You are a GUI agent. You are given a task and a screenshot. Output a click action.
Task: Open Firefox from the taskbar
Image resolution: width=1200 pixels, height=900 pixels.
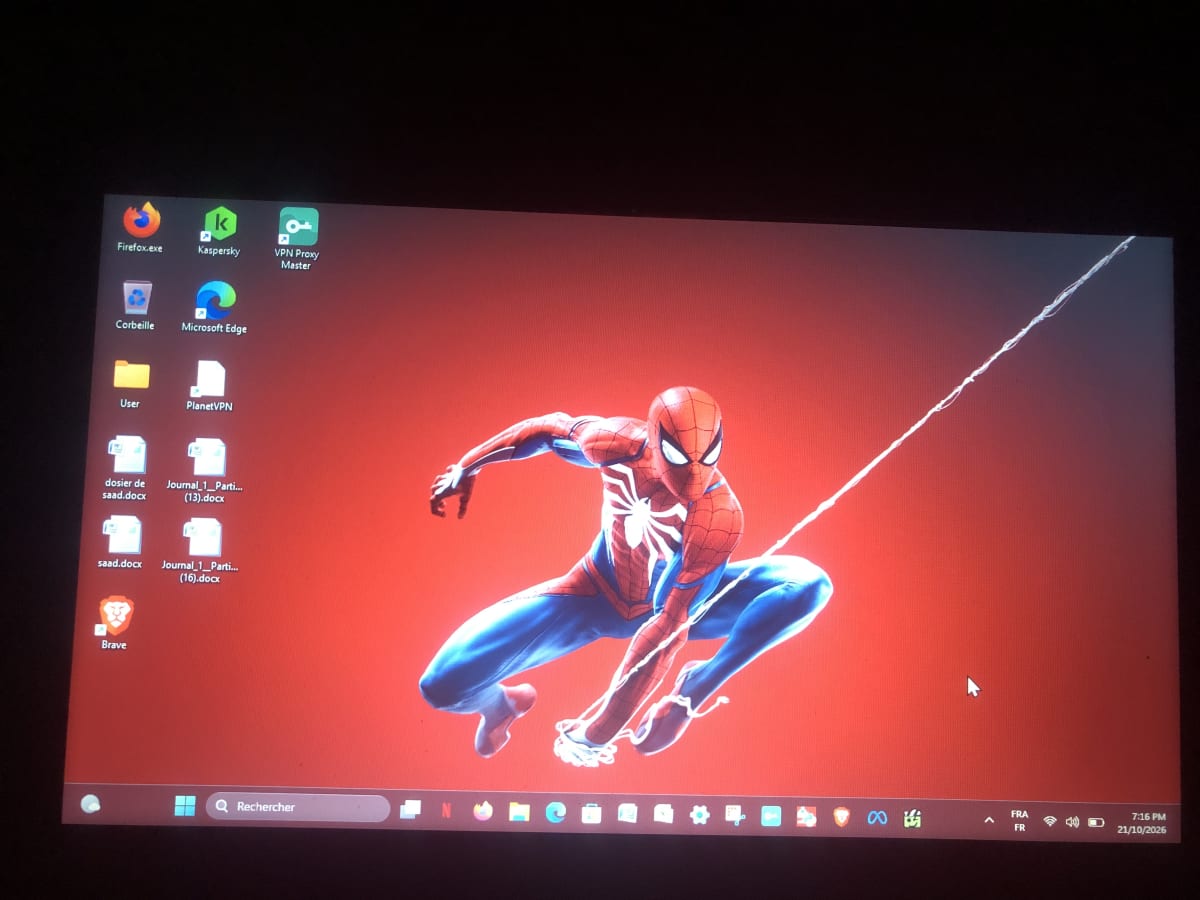(x=483, y=811)
